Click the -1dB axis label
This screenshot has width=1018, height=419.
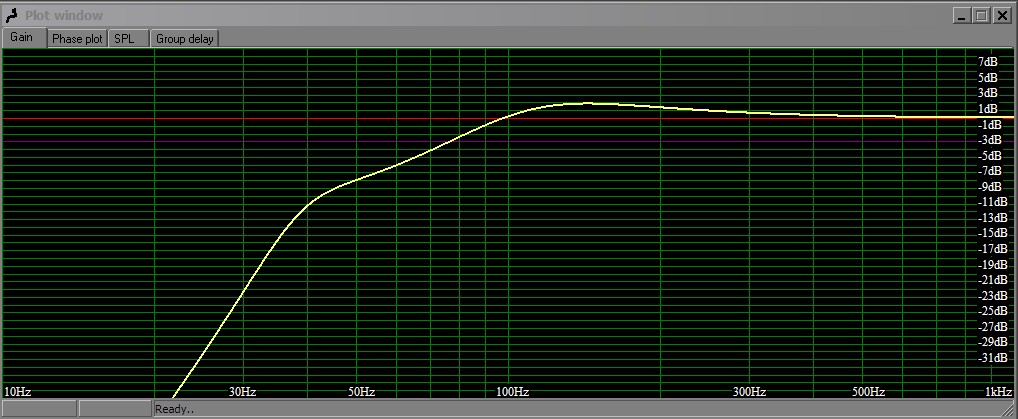click(989, 124)
